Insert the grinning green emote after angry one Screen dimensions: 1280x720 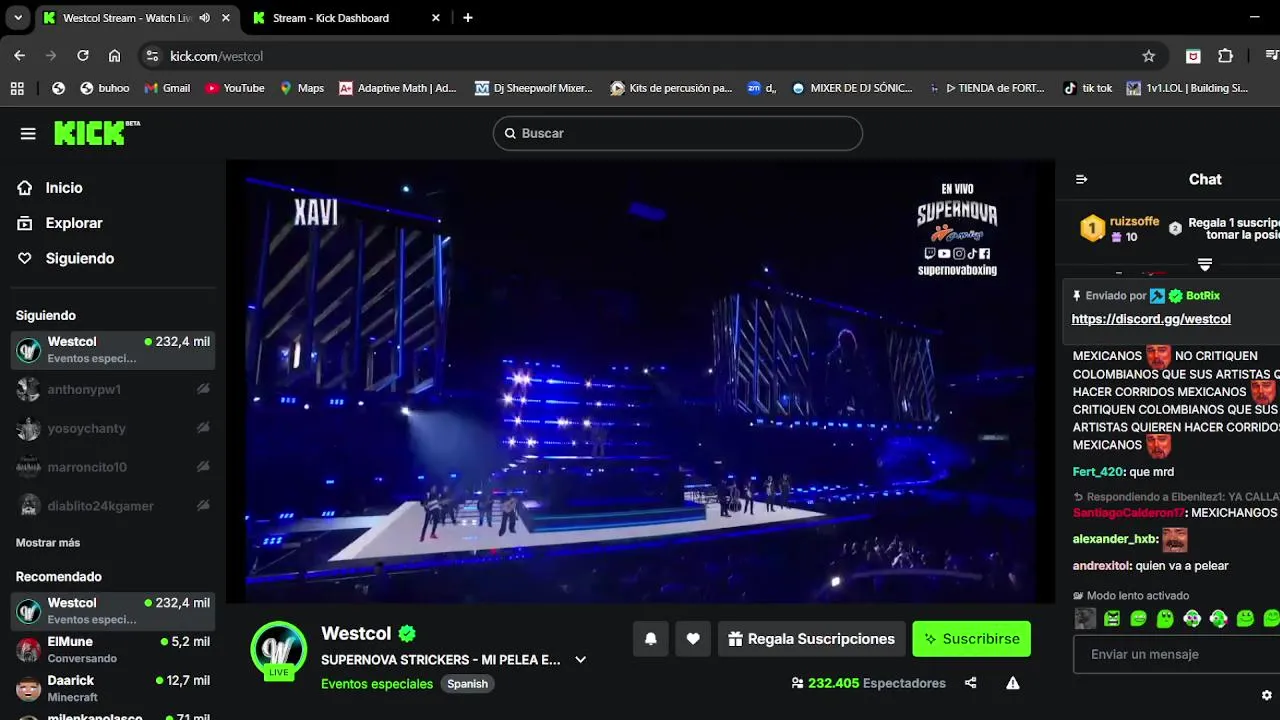[1138, 619]
